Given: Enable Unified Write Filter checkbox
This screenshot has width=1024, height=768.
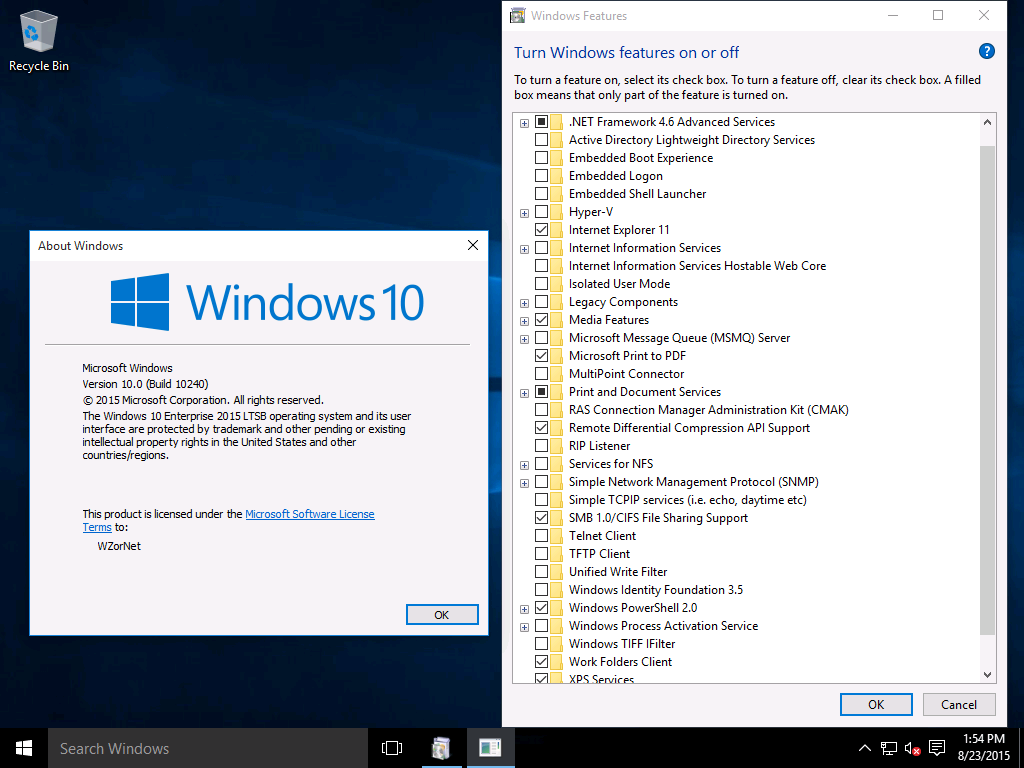Looking at the screenshot, I should tap(541, 571).
